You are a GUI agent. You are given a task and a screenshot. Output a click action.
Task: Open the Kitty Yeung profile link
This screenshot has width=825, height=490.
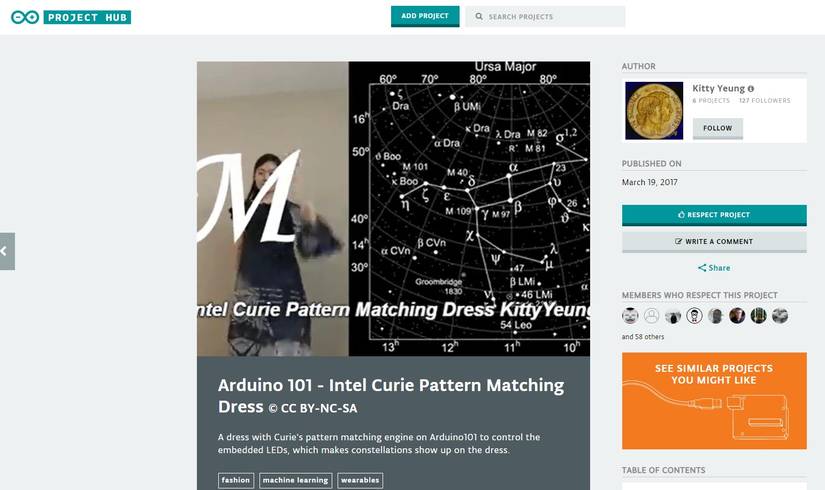tap(718, 88)
